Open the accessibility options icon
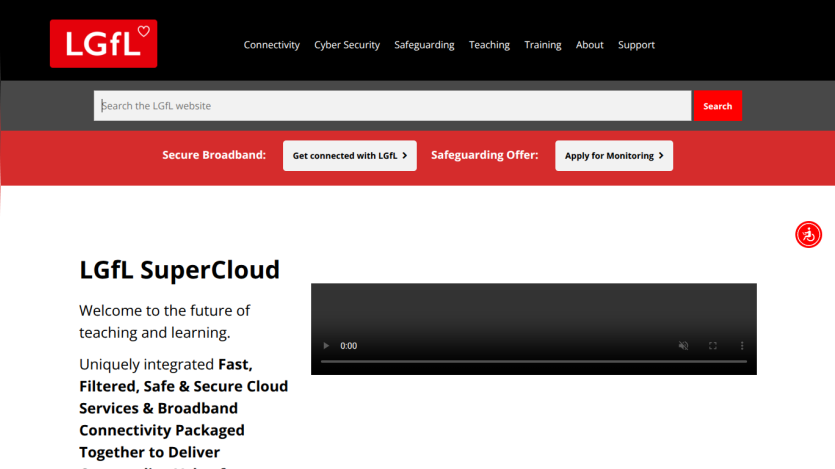The image size is (835, 469). 808,235
